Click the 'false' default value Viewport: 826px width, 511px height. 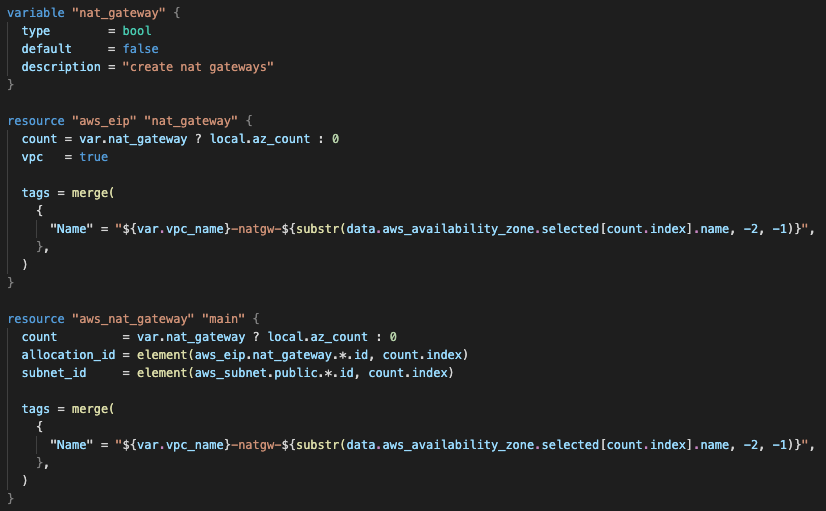[141, 48]
